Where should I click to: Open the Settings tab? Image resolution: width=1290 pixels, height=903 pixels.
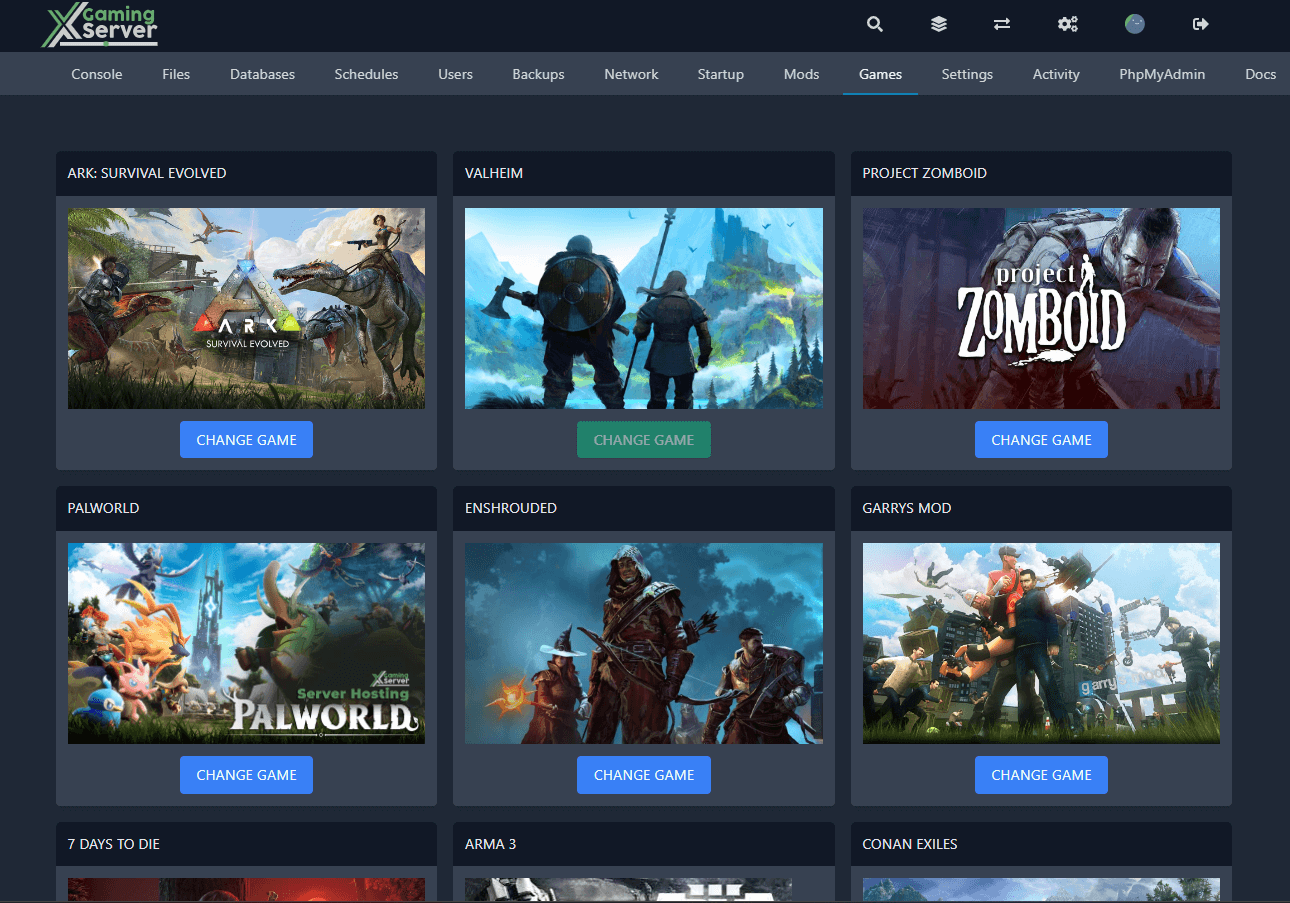(x=967, y=74)
